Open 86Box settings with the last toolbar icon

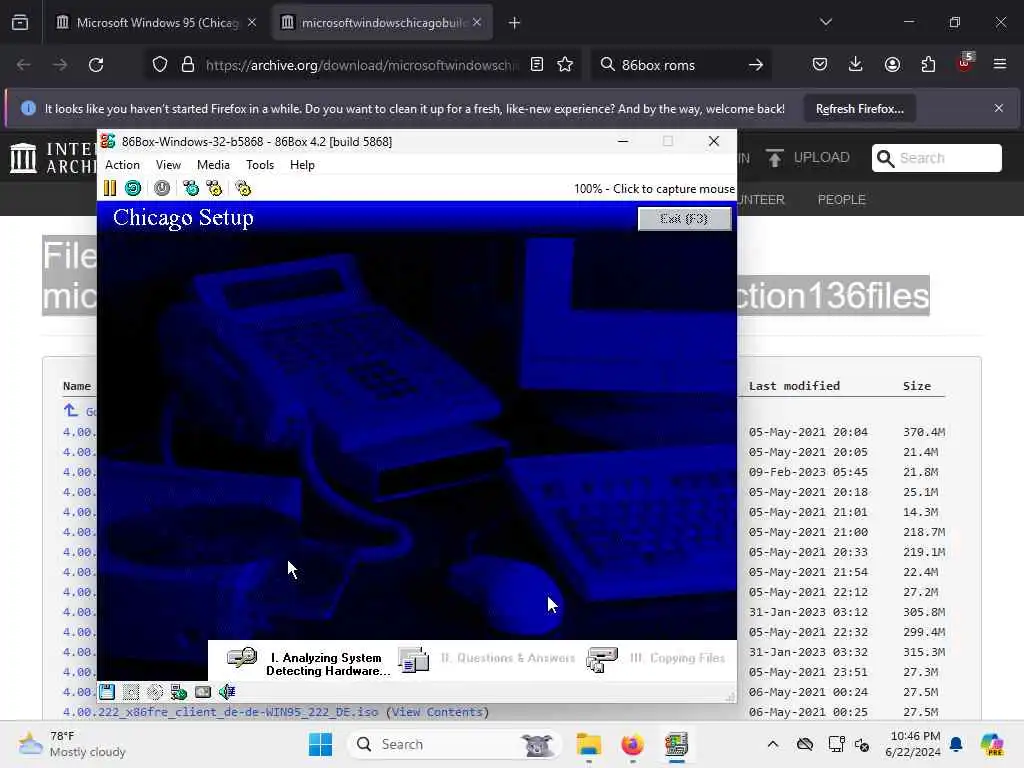(243, 189)
